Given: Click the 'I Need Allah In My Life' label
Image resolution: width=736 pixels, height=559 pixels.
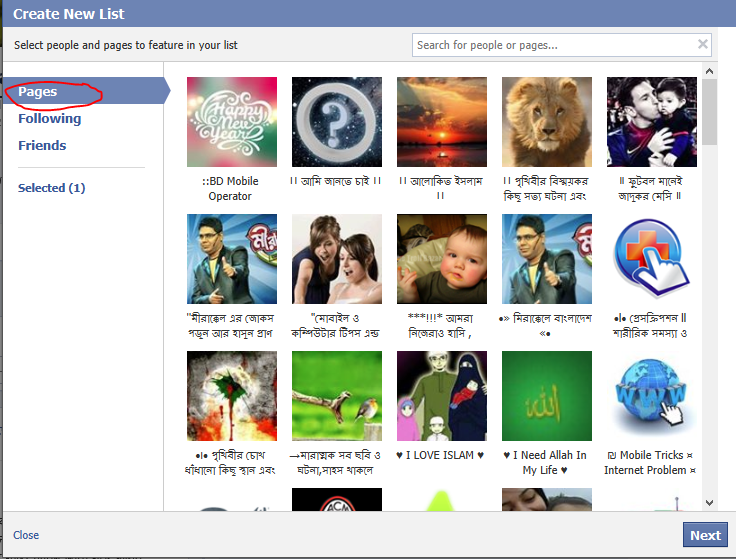Looking at the screenshot, I should 545,462.
